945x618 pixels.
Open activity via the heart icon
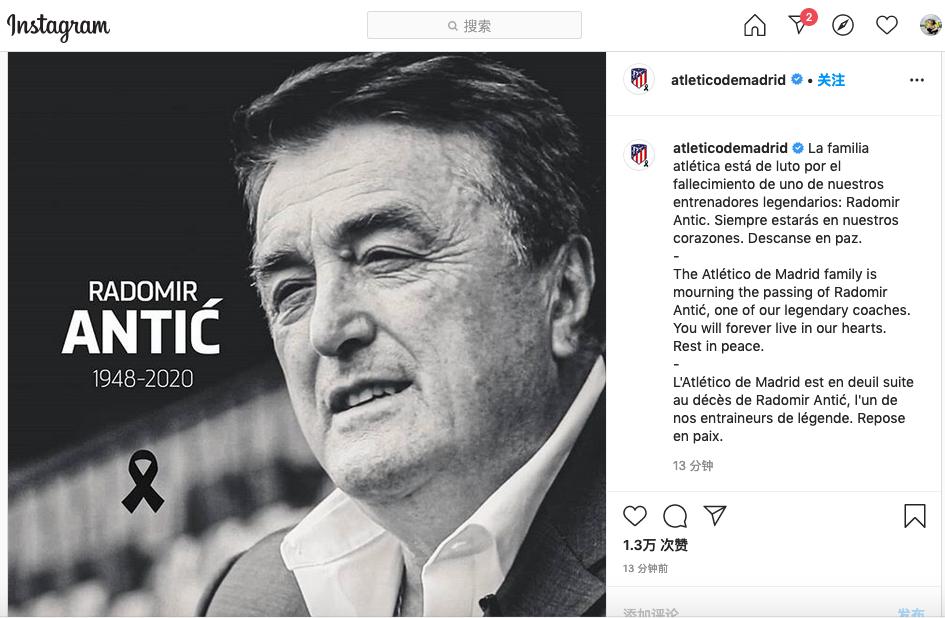pos(886,23)
